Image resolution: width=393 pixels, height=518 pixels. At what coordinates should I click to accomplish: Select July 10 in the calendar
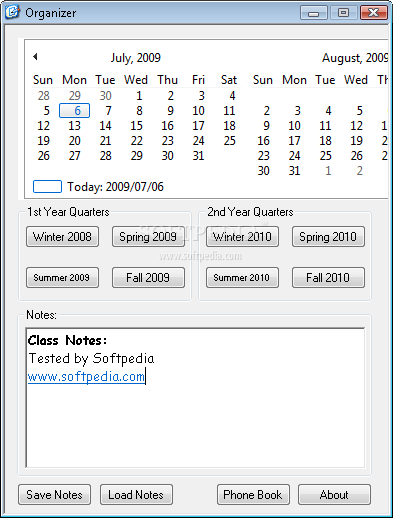pyautogui.click(x=198, y=111)
